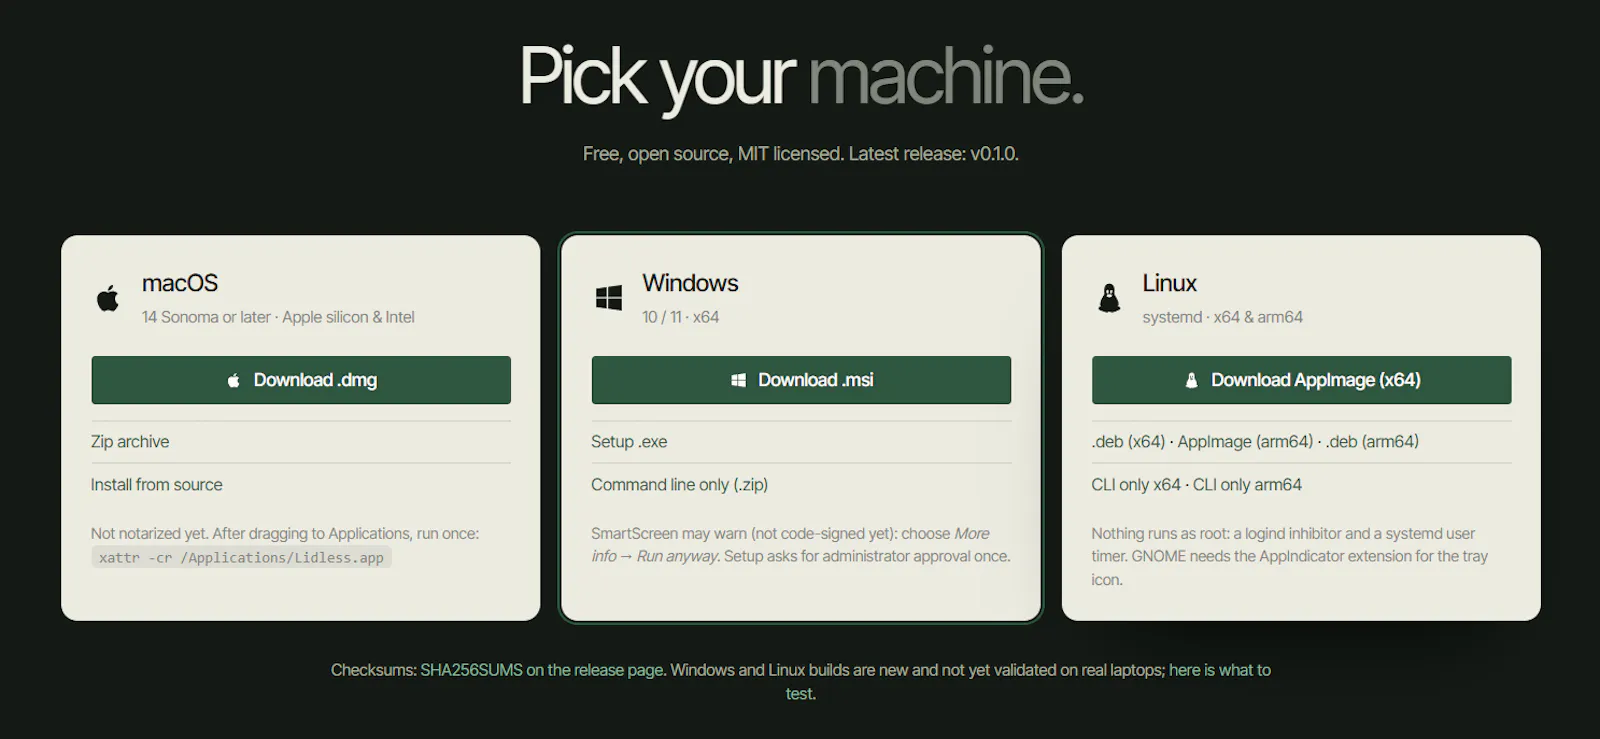Image resolution: width=1600 pixels, height=739 pixels.
Task: Click the Windows card title
Action: [x=690, y=283]
